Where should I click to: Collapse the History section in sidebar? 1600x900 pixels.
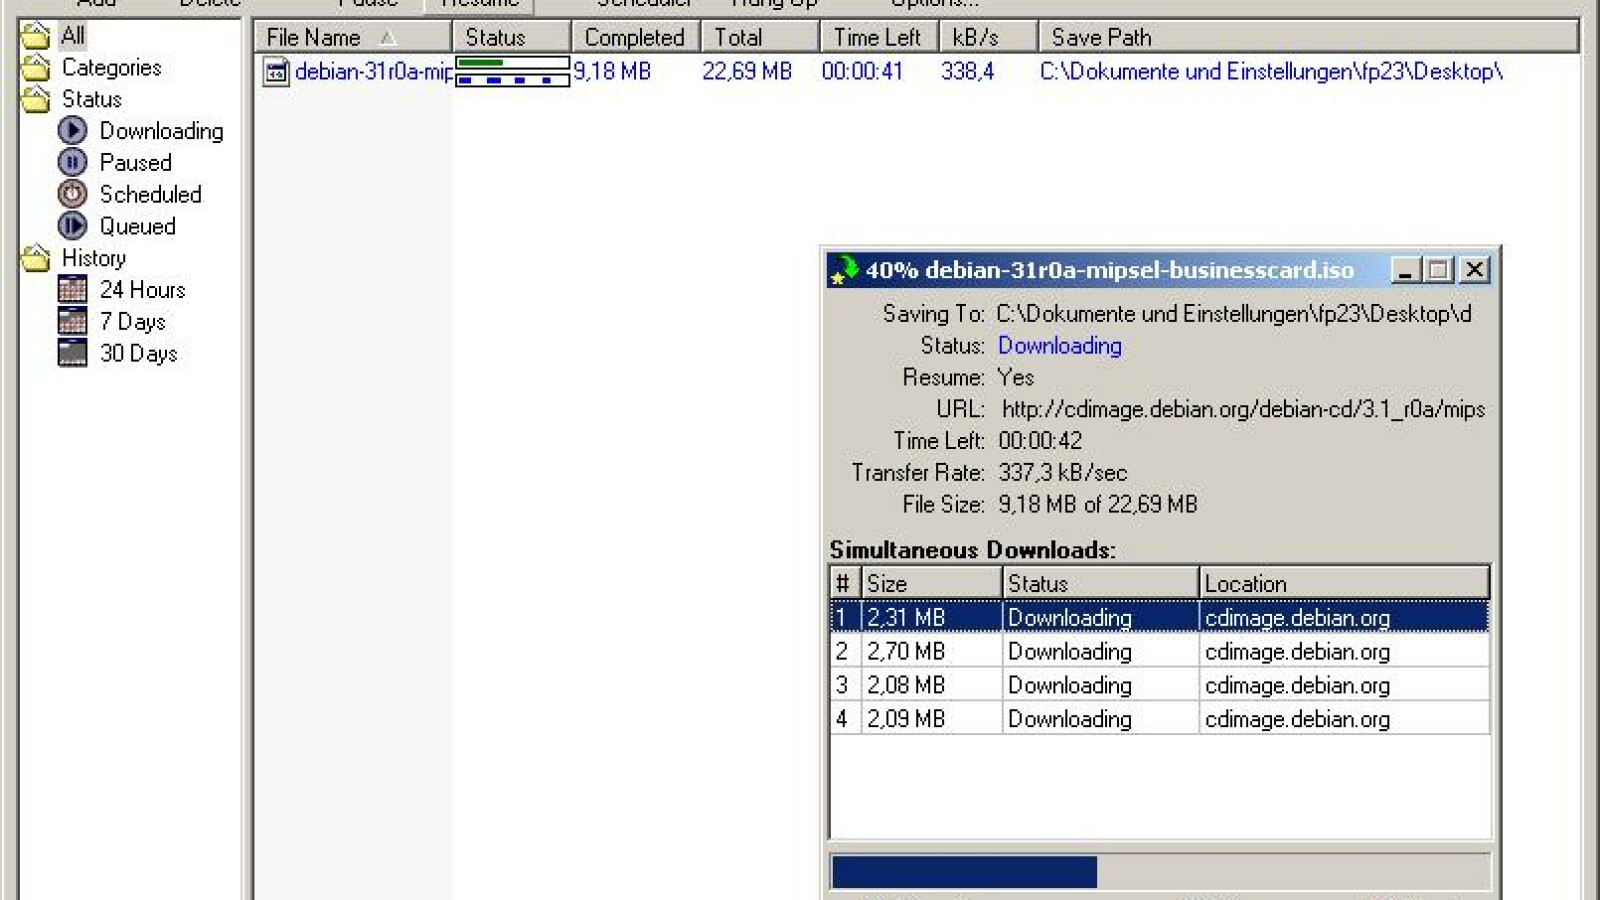[36, 258]
